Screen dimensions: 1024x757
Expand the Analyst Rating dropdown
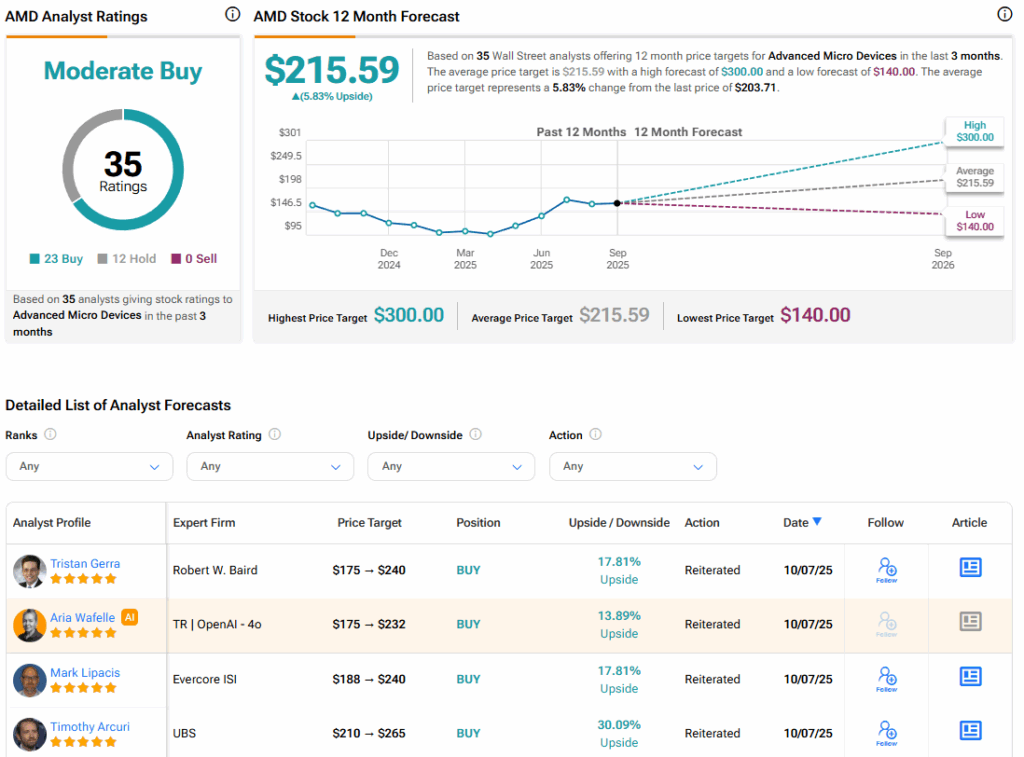coord(270,466)
